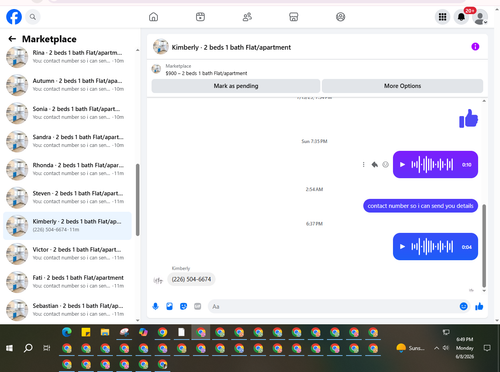Open the weather widget on taskbar
This screenshot has height=372, width=500.
click(x=410, y=348)
